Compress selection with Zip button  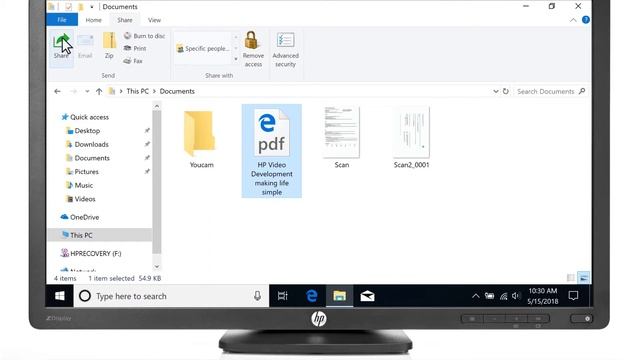tap(109, 46)
